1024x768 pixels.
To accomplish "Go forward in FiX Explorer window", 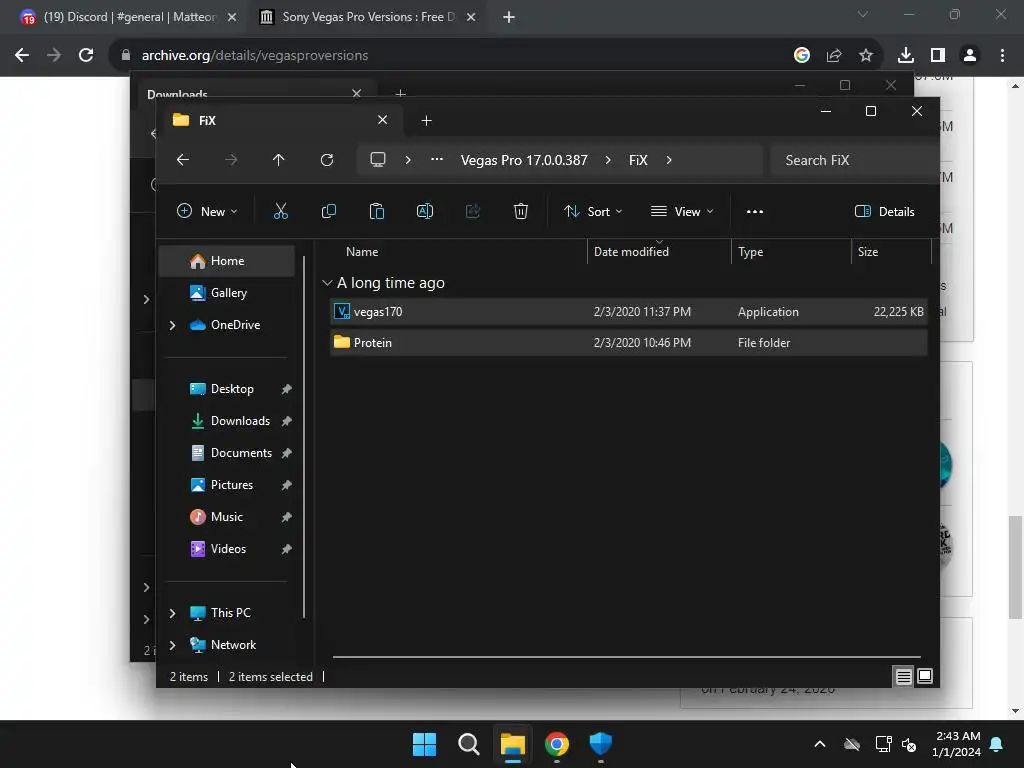I will [231, 160].
